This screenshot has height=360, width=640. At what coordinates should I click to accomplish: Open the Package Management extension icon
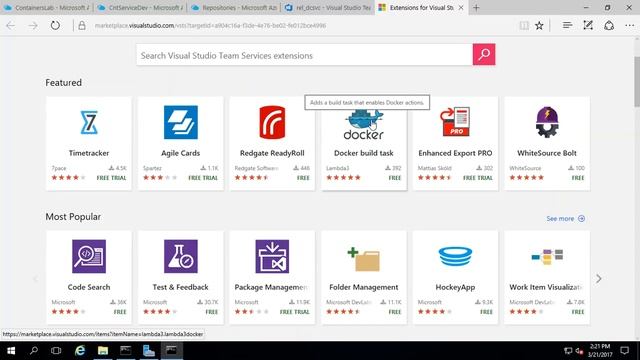[272, 256]
